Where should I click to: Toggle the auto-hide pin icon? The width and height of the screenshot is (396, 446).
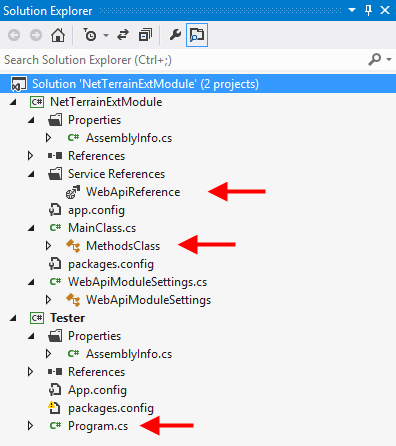[x=368, y=10]
